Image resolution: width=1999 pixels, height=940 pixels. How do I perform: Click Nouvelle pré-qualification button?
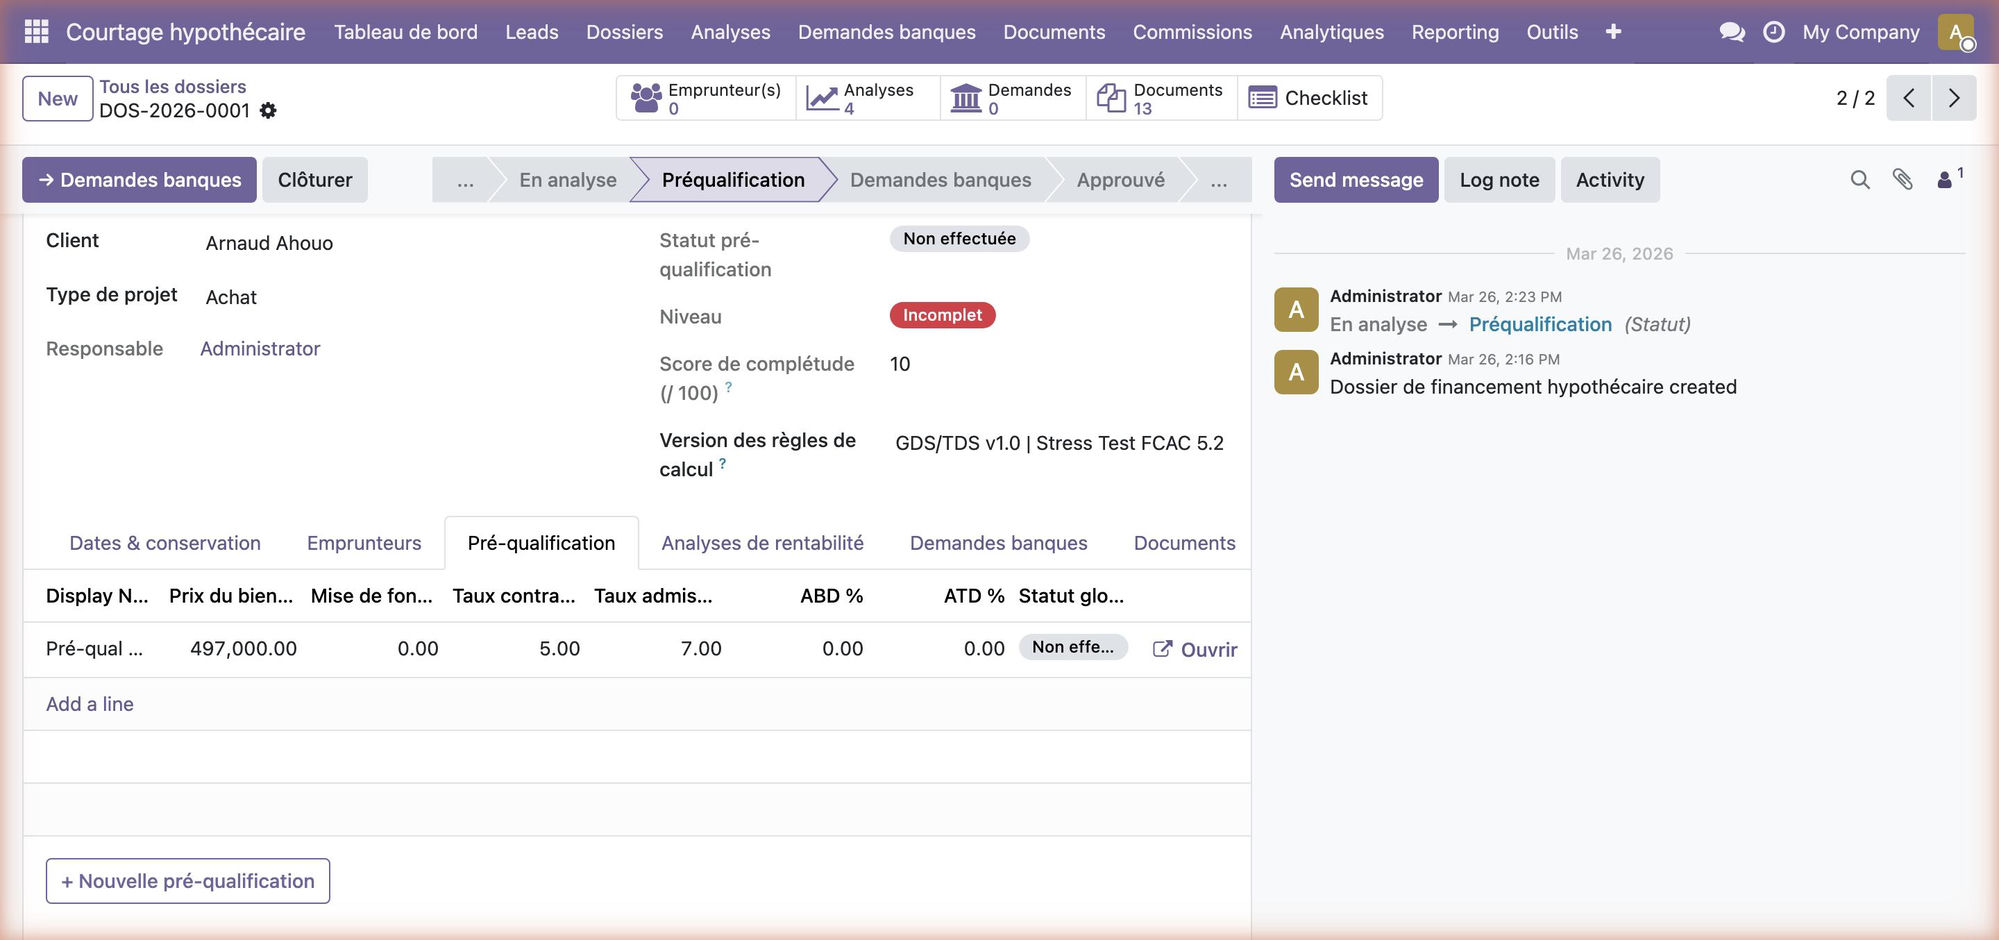pos(188,881)
